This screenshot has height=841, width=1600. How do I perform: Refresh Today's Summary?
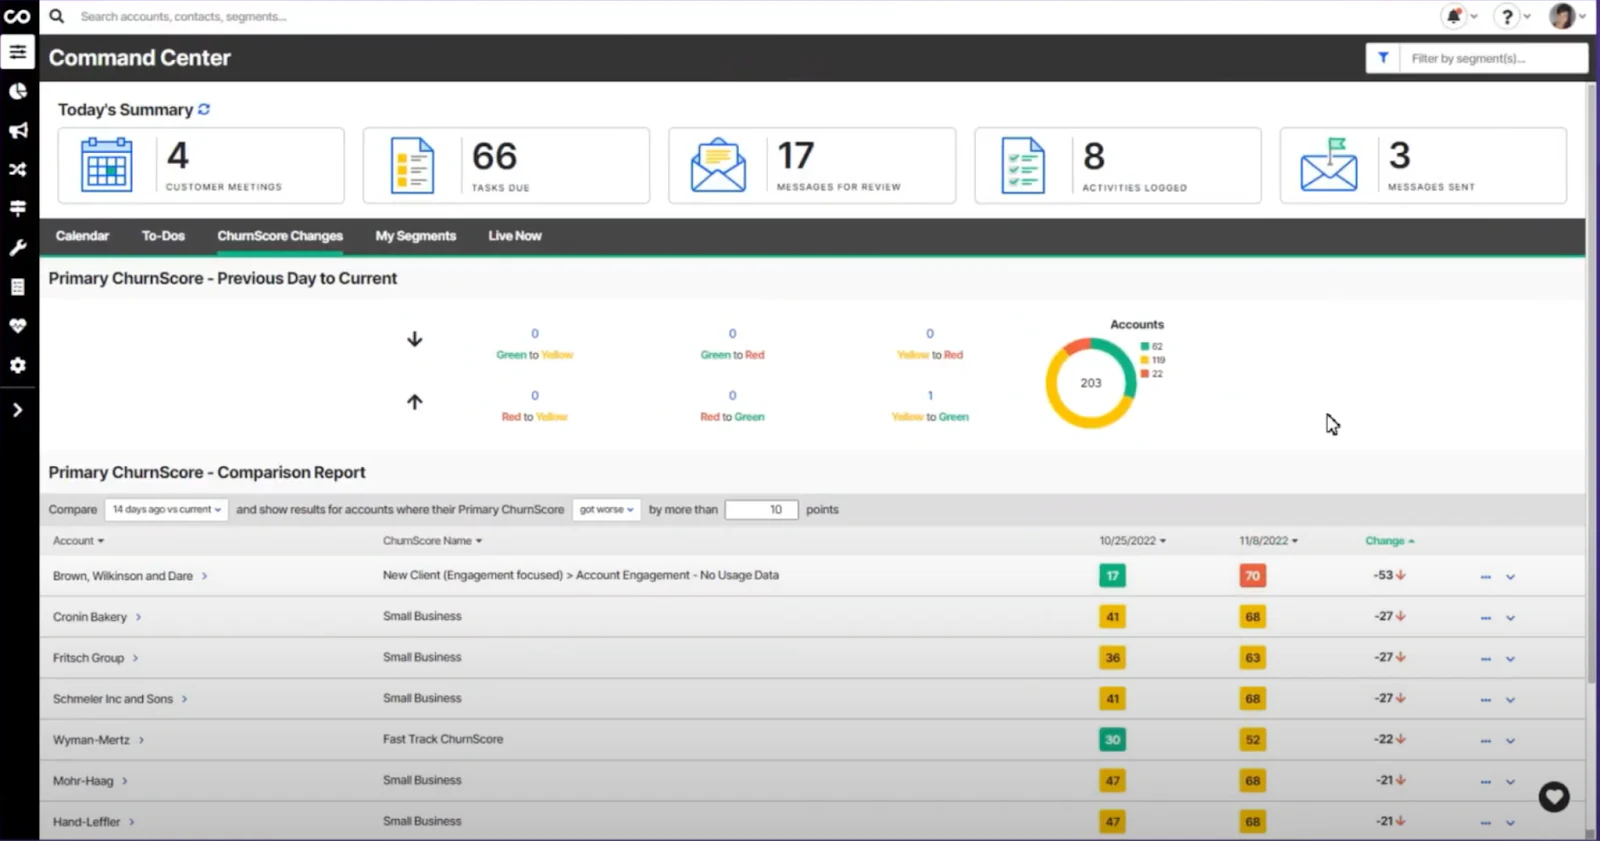coord(204,109)
